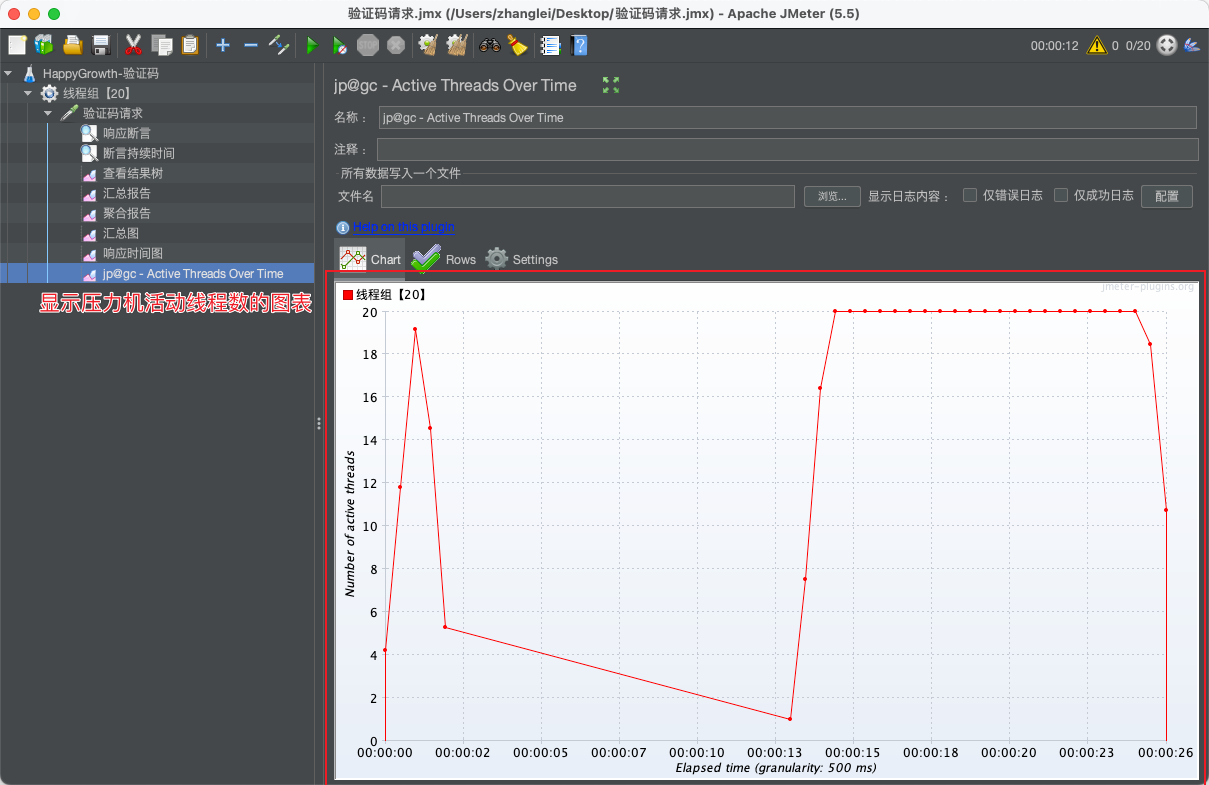The width and height of the screenshot is (1209, 785).
Task: Switch to the Chart tab
Action: pyautogui.click(x=370, y=259)
